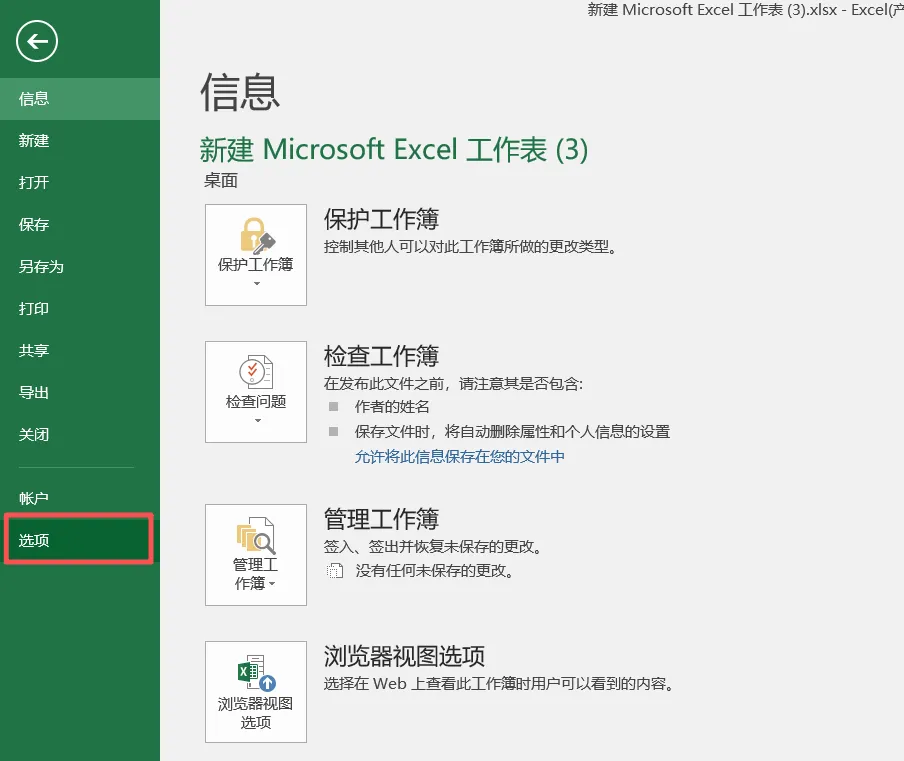This screenshot has width=904, height=761.
Task: Open 选项 in the sidebar
Action: coord(80,540)
